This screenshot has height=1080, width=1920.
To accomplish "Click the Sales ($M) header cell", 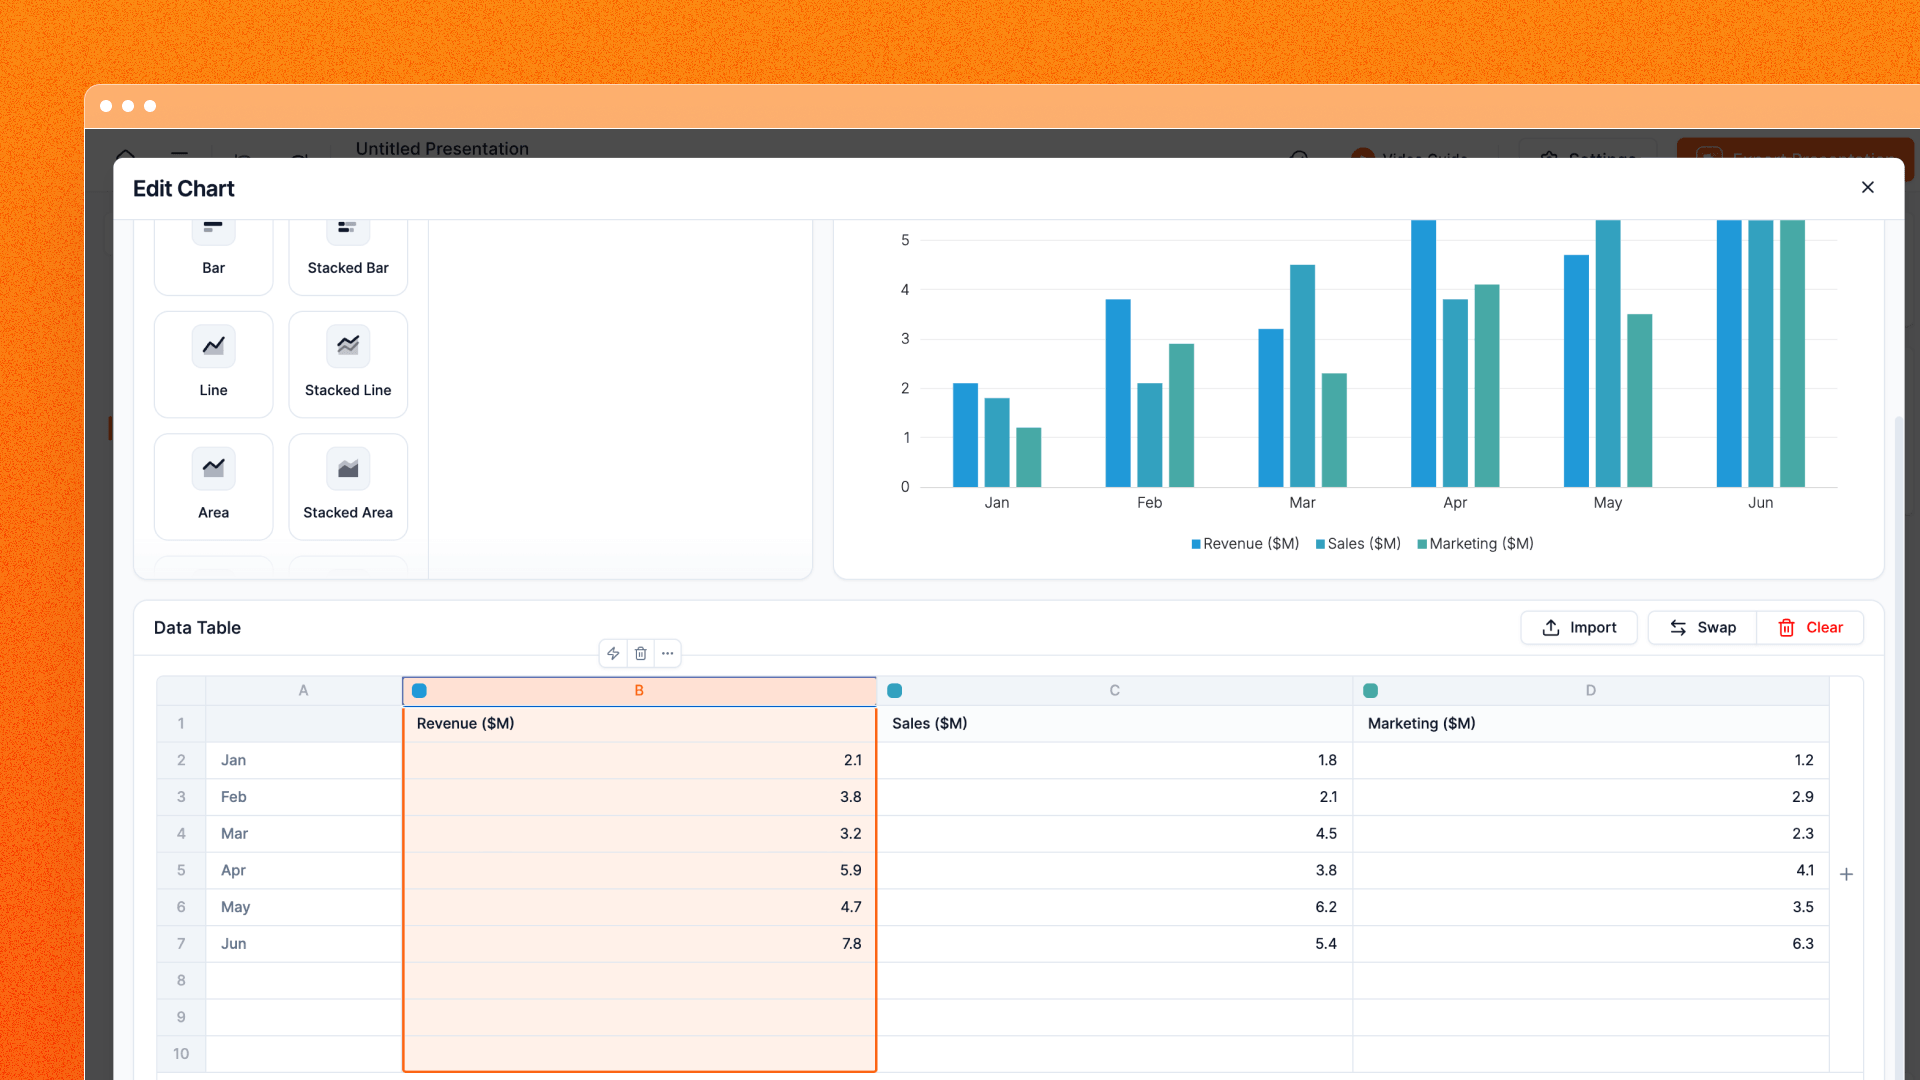I will point(1115,724).
